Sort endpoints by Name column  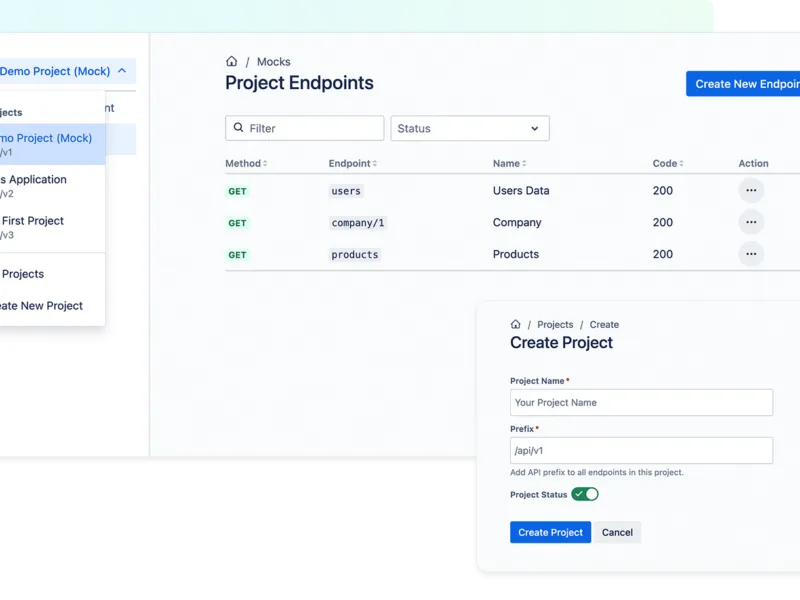click(509, 164)
